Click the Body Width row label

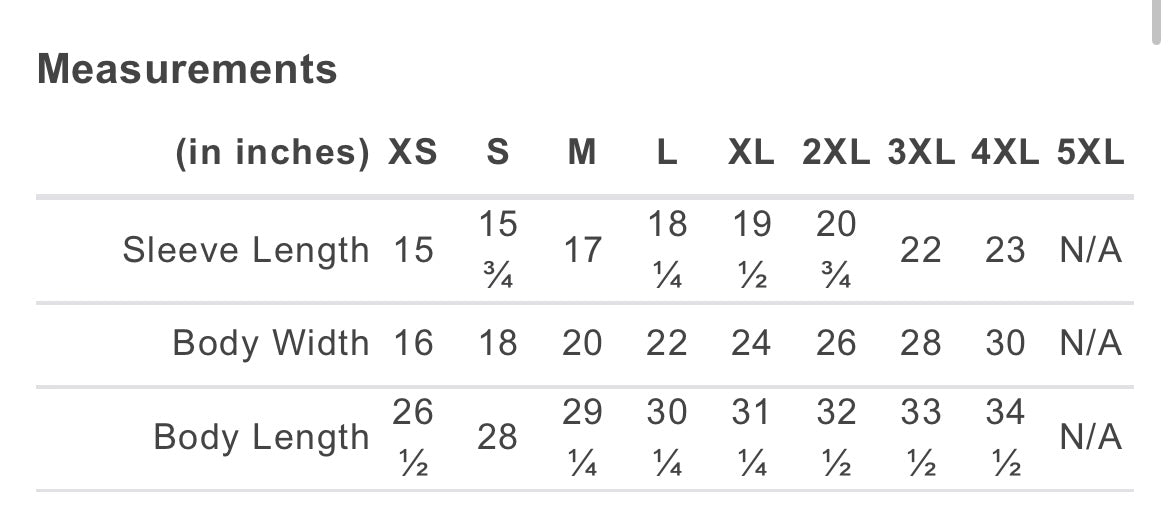tap(271, 344)
